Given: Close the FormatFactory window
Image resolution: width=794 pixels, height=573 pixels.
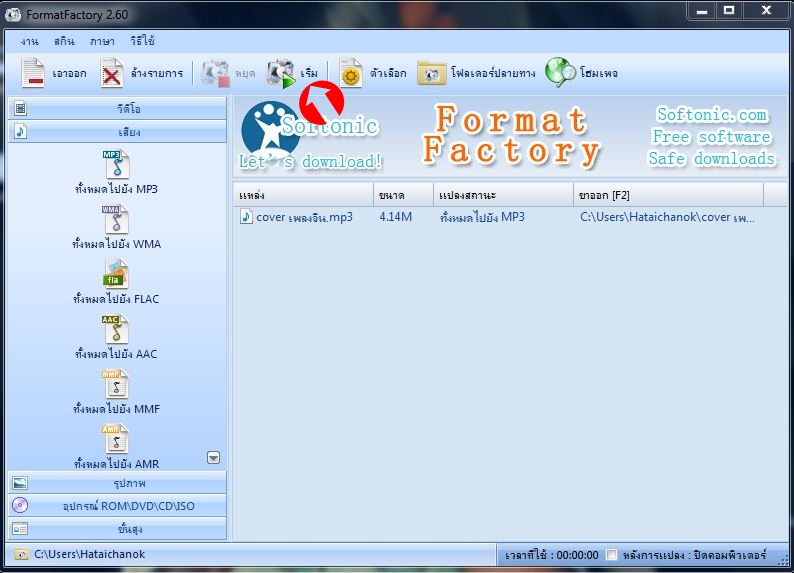Looking at the screenshot, I should pyautogui.click(x=766, y=11).
